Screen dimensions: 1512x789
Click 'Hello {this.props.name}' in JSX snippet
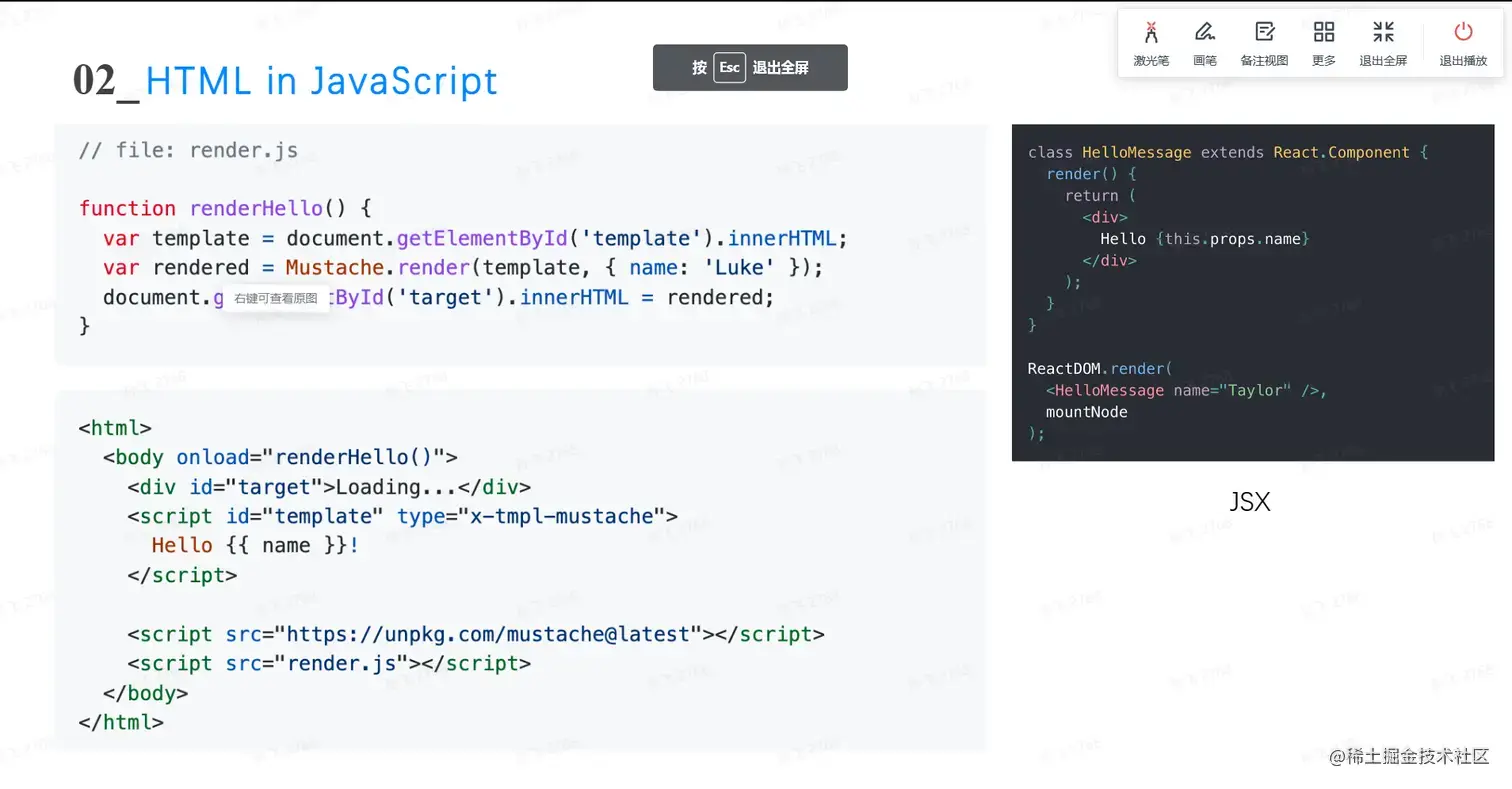click(1204, 239)
